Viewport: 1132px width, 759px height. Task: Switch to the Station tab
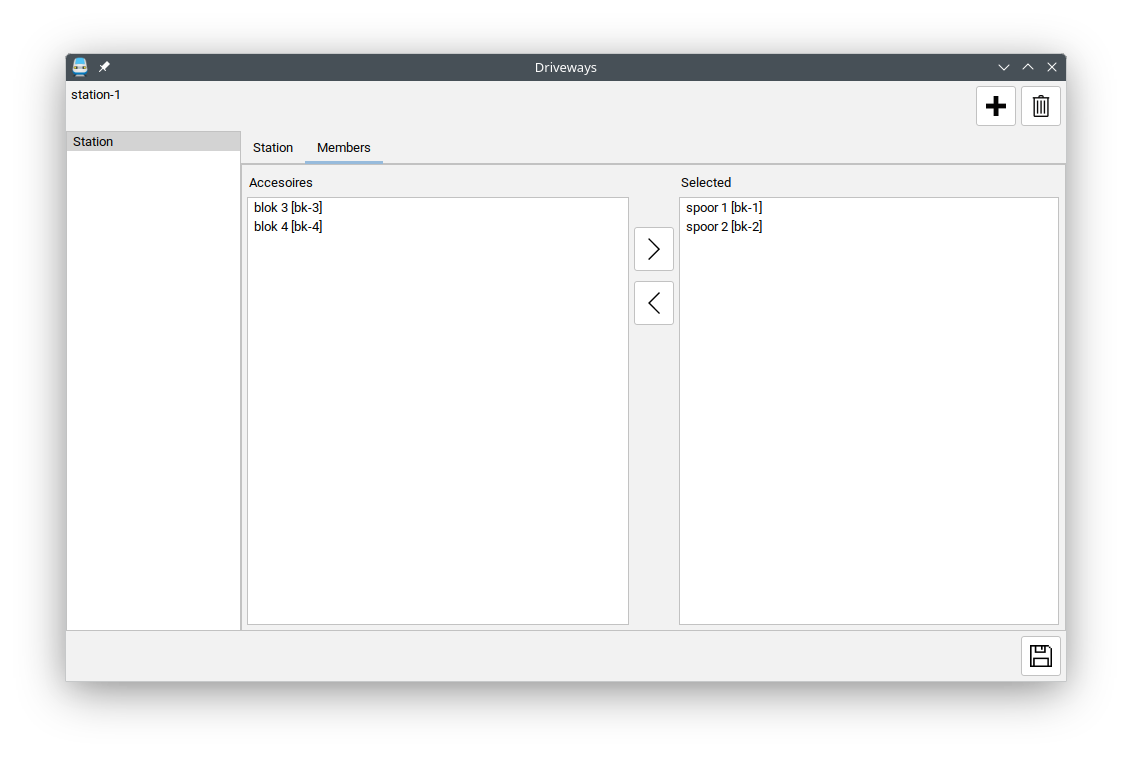pos(273,148)
